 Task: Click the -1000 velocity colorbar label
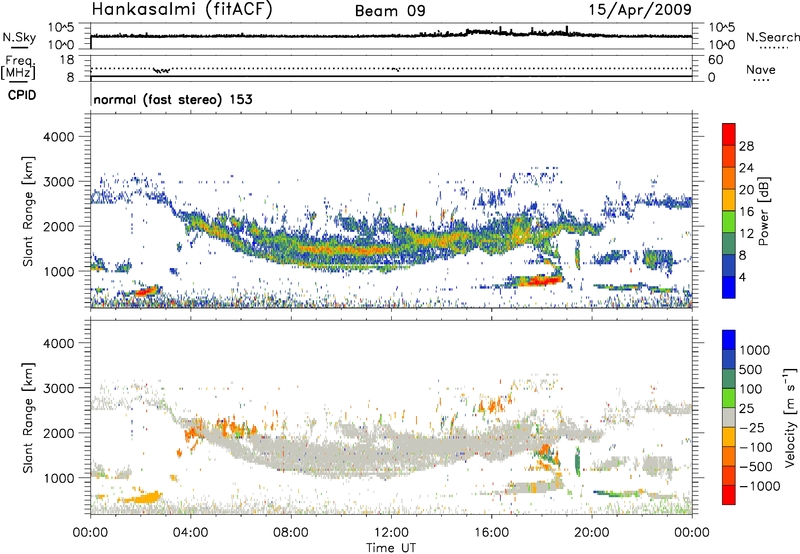pos(760,486)
